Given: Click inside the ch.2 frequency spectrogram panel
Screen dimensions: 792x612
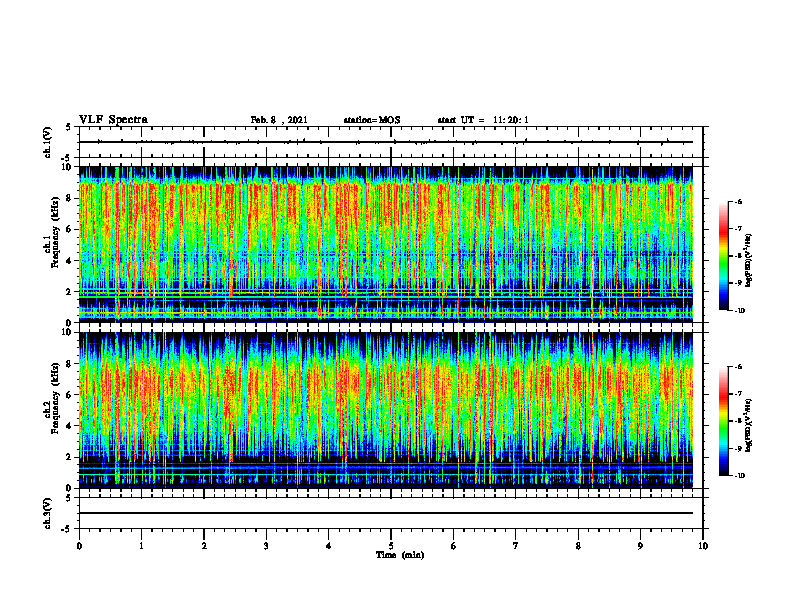Looking at the screenshot, I should [x=385, y=410].
